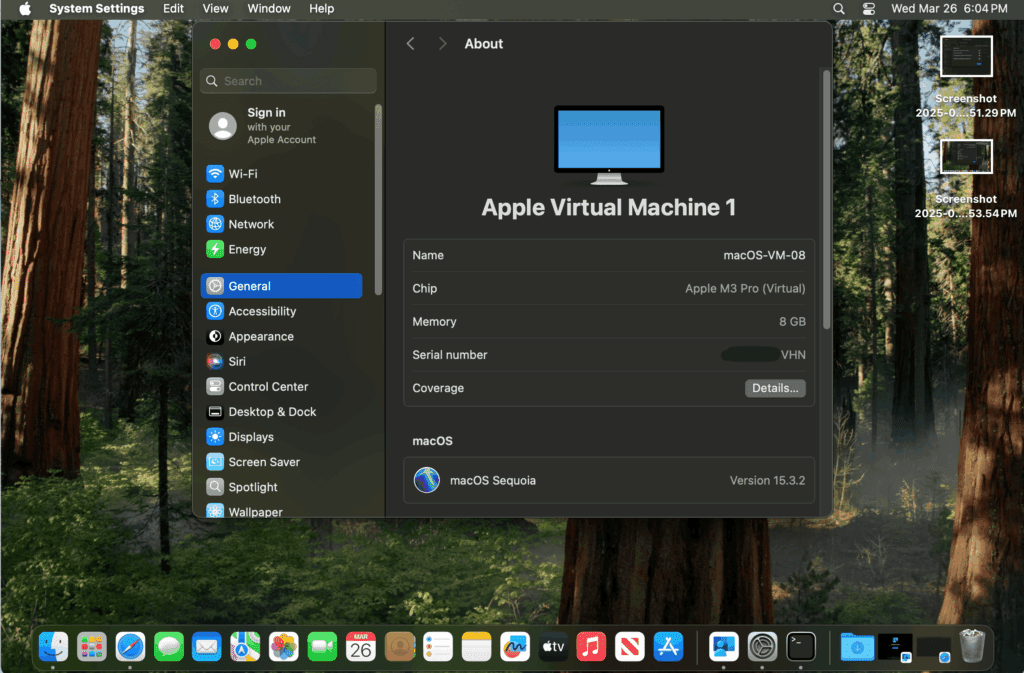
Task: Launch Safari from the Dock
Action: coord(130,646)
